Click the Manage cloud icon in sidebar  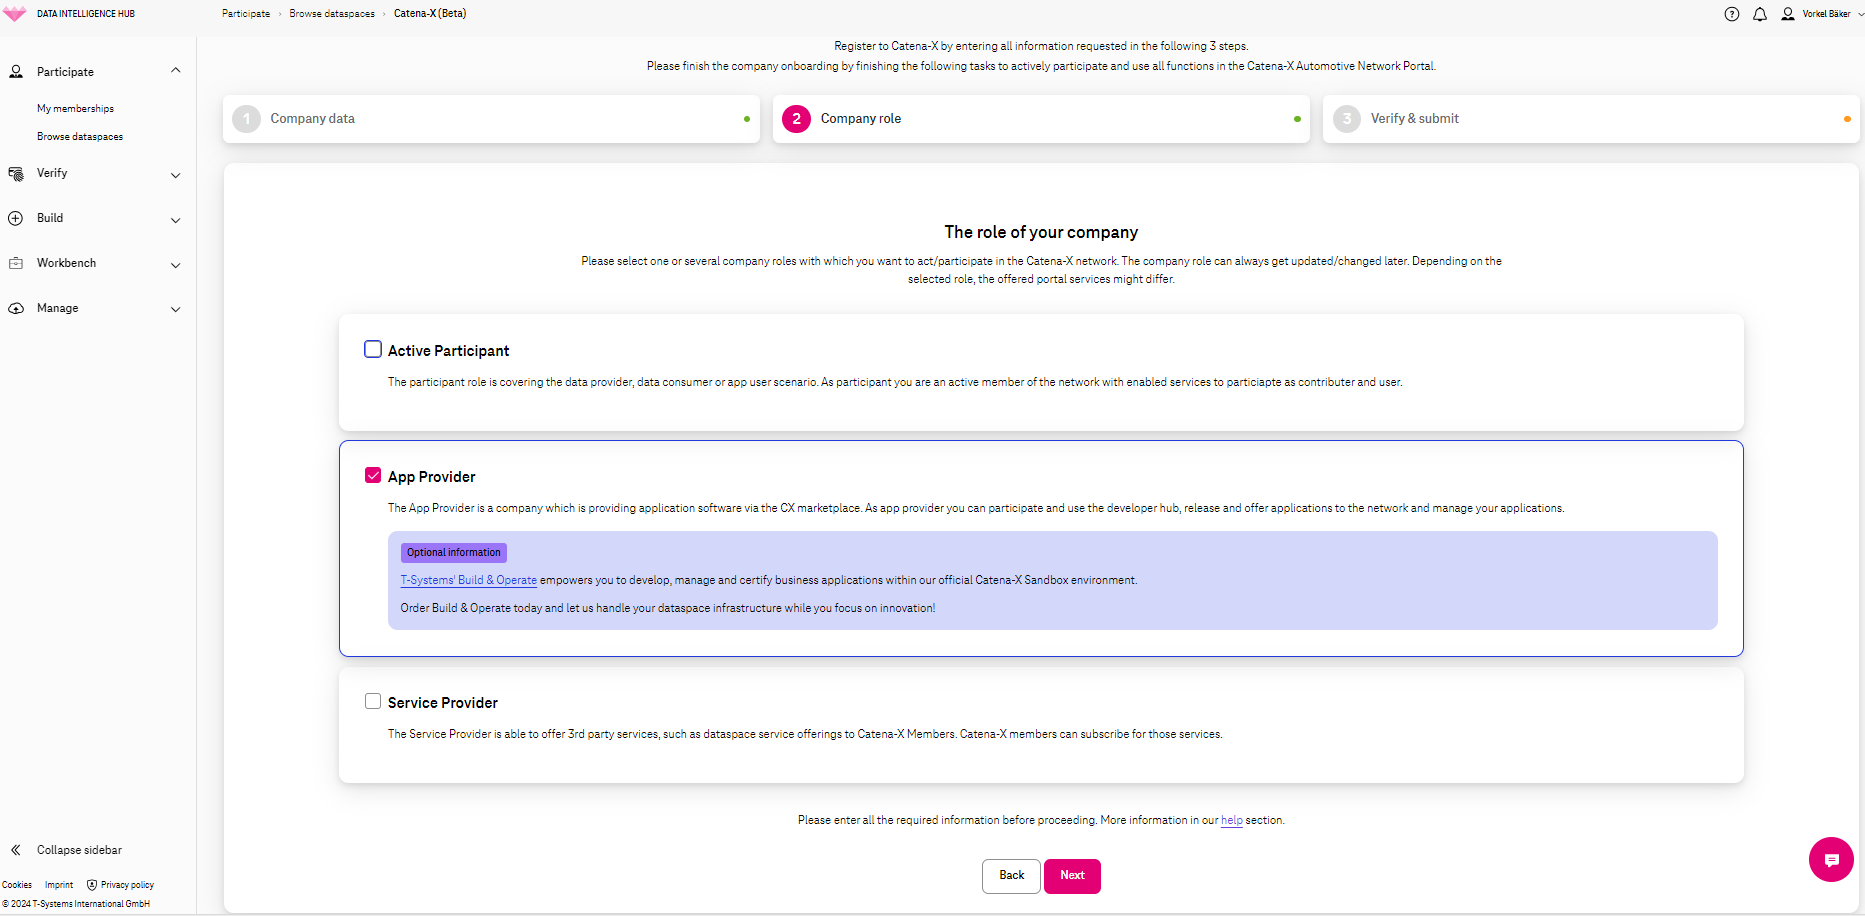(16, 308)
